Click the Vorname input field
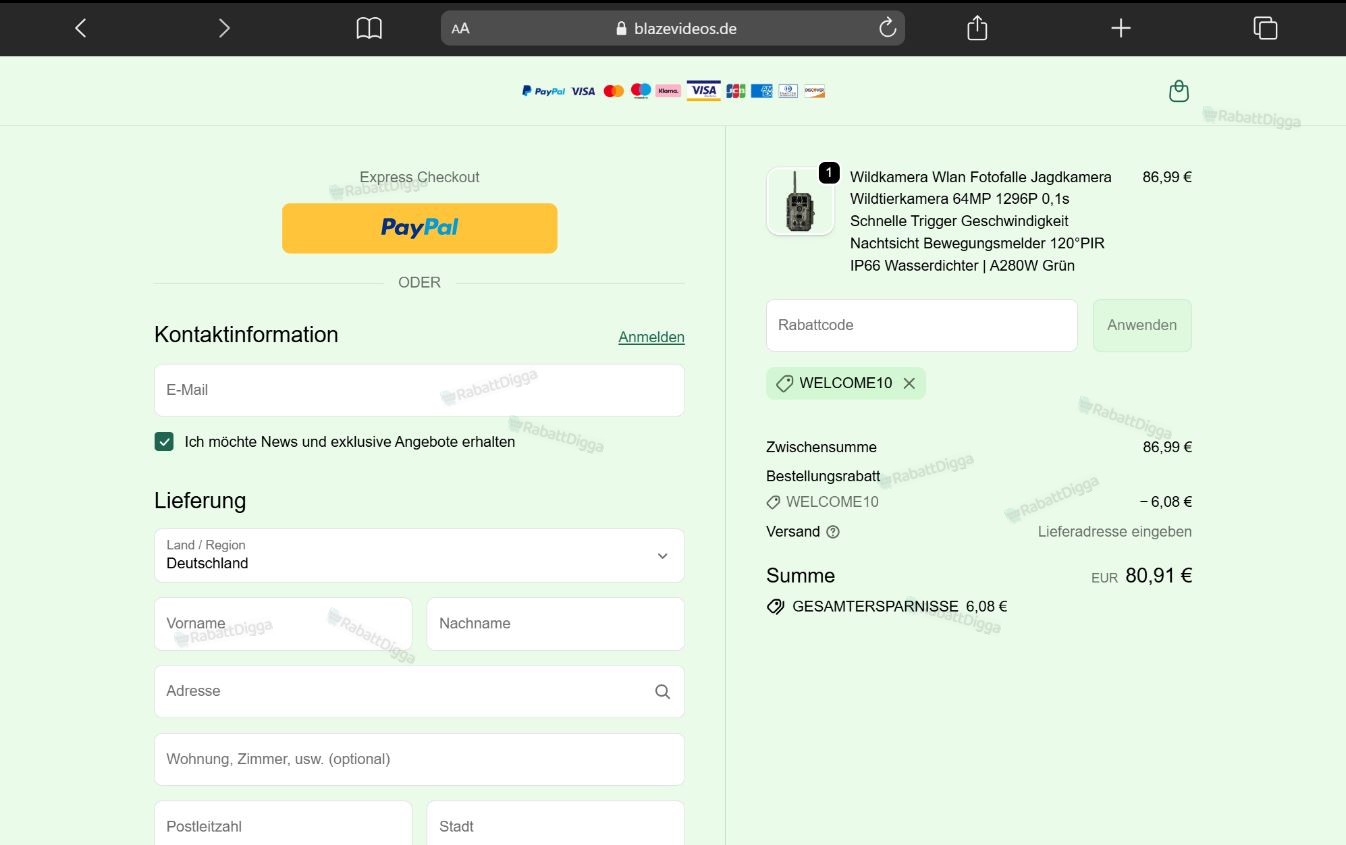The height and width of the screenshot is (845, 1346). (x=283, y=624)
